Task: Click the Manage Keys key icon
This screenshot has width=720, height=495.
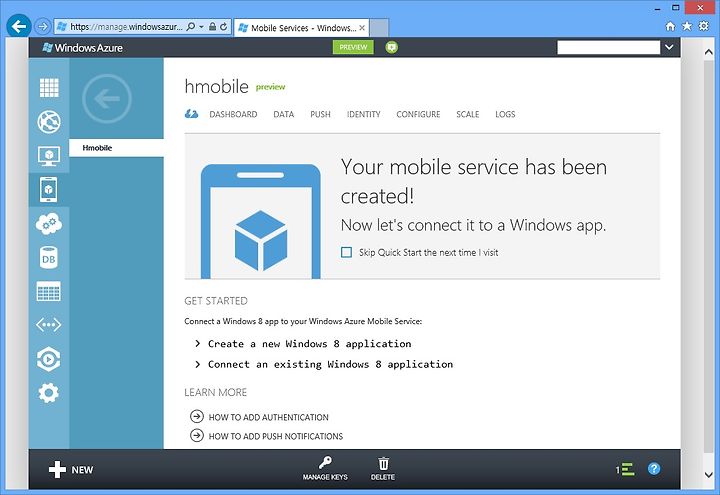Action: 325,462
